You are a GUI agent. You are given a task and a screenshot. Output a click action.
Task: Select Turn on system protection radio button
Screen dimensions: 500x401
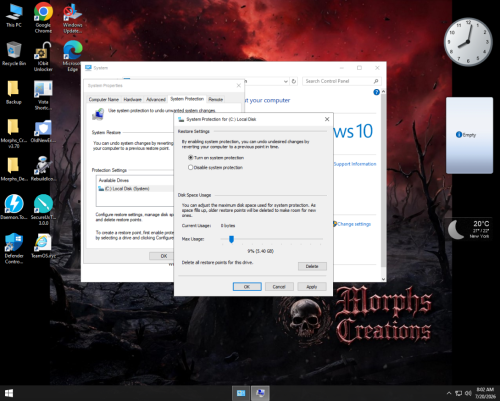click(190, 157)
